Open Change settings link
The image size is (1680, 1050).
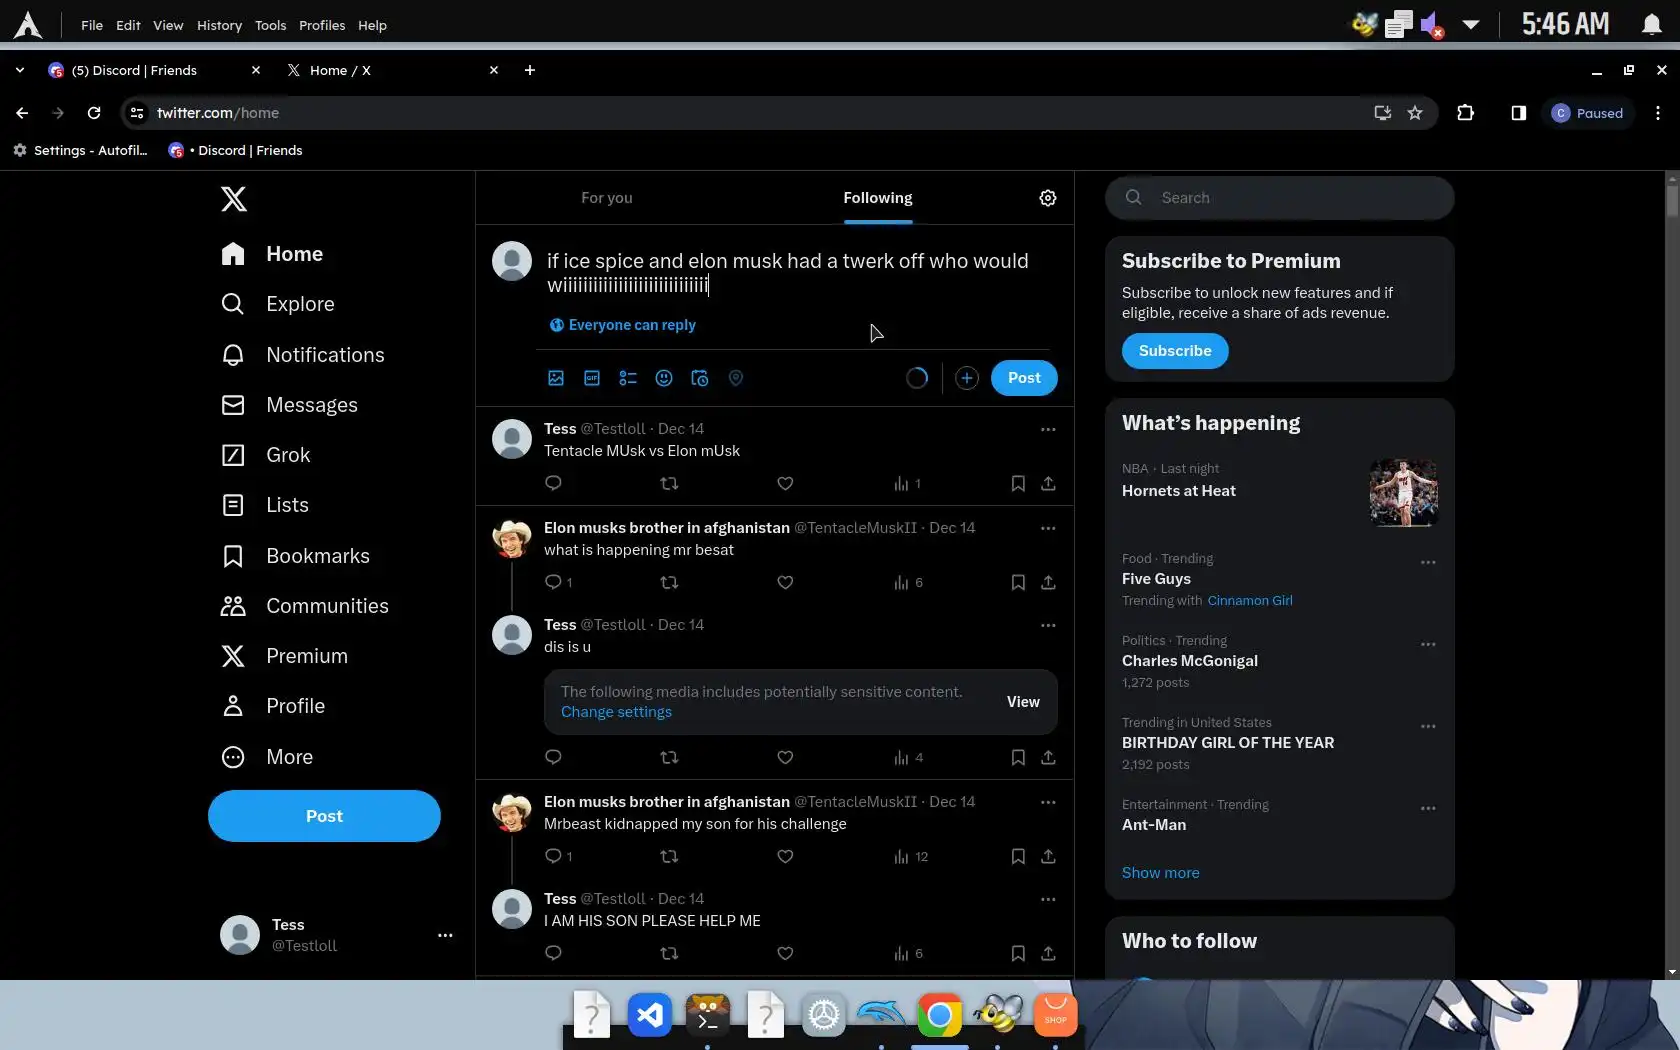[616, 712]
